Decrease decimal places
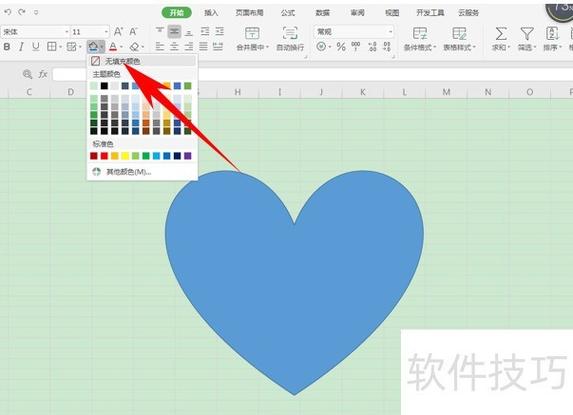Viewport: 573px width, 415px height. click(387, 46)
